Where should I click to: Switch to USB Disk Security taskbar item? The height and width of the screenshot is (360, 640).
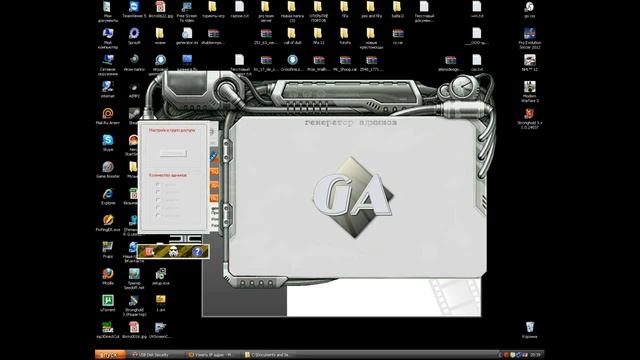pos(154,355)
